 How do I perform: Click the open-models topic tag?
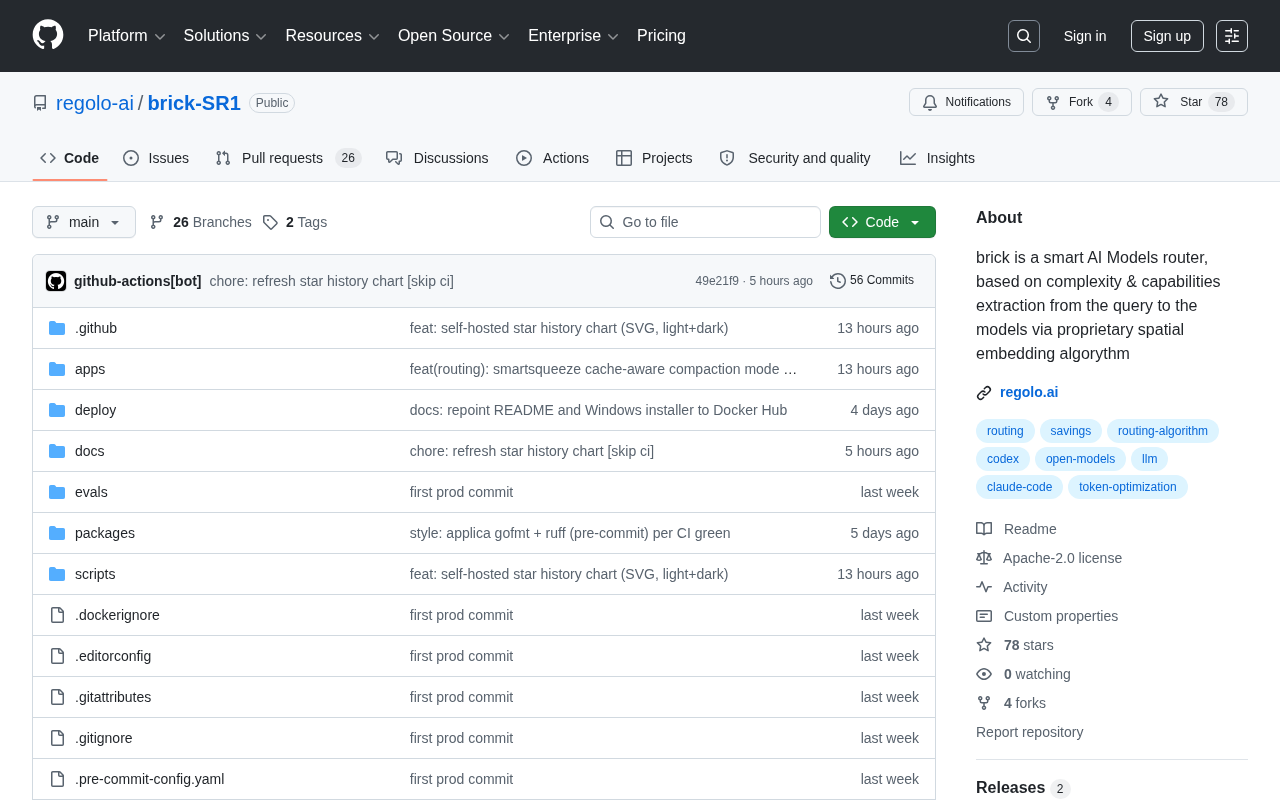tap(1080, 459)
